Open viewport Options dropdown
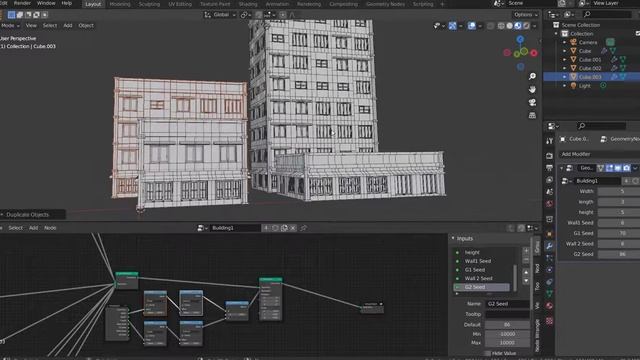Viewport: 640px width, 360px height. (x=526, y=15)
